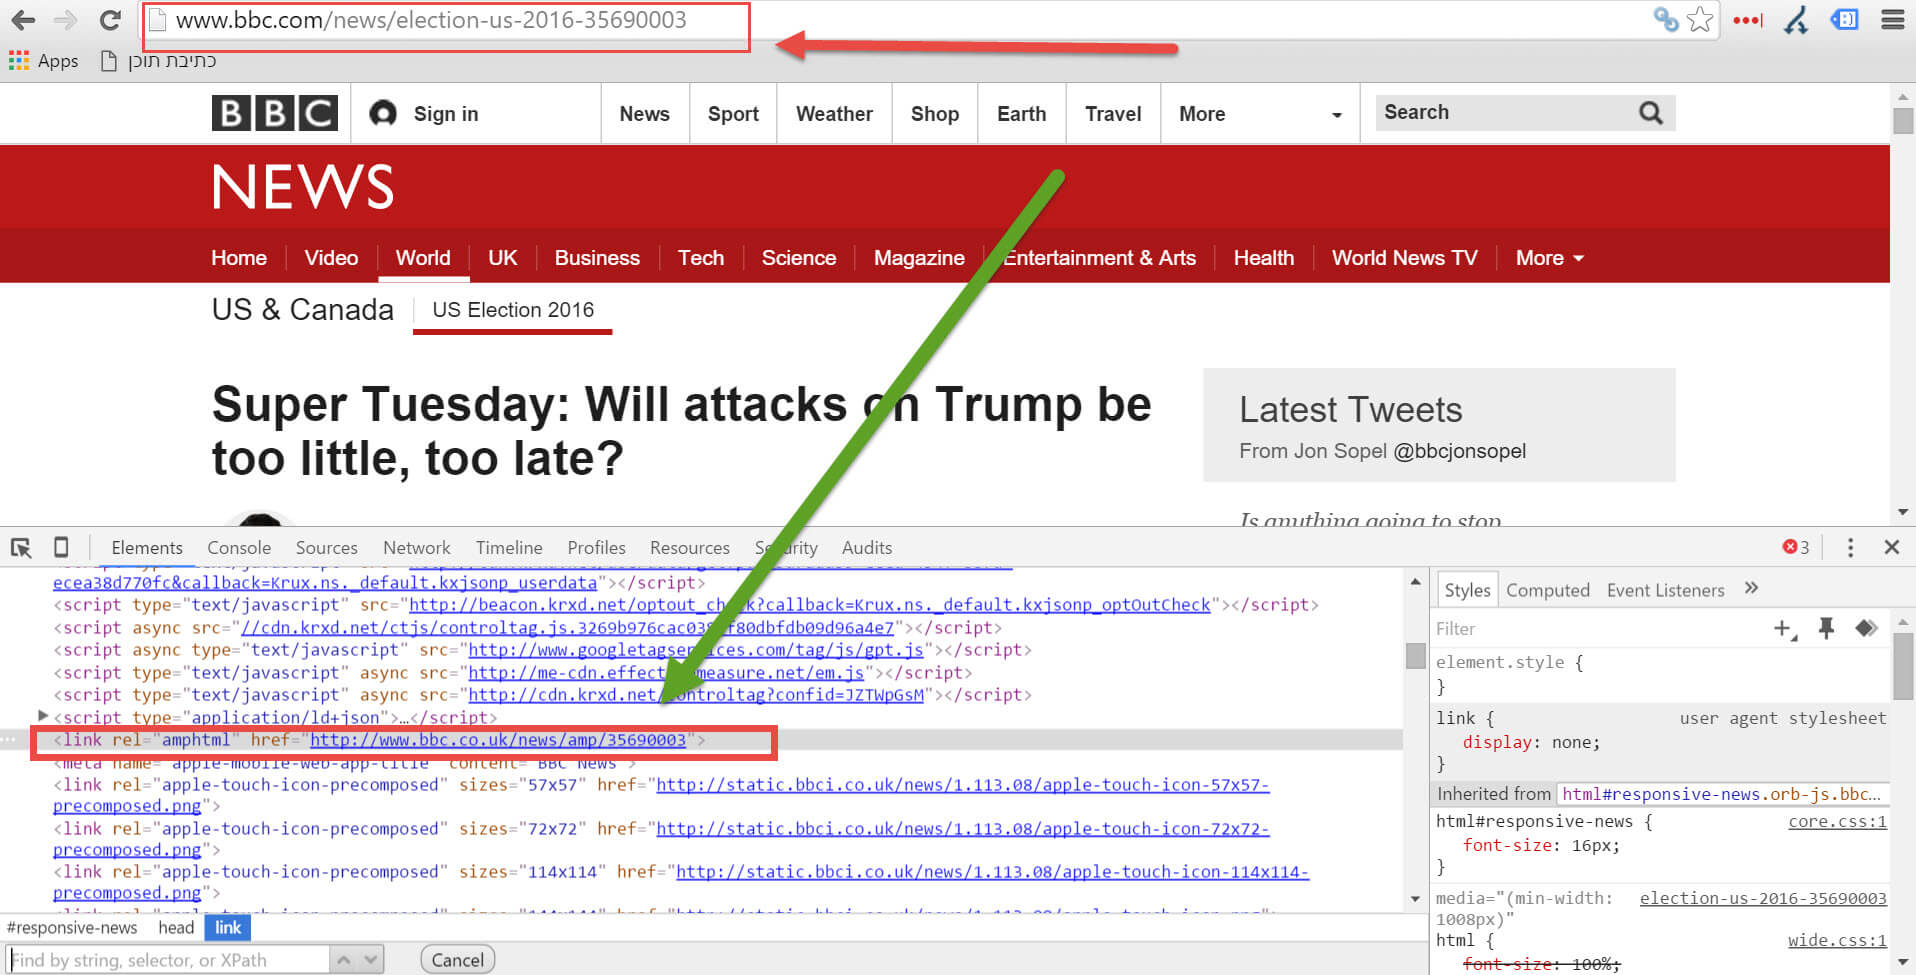Switch to the Network tab in DevTools

tap(416, 548)
